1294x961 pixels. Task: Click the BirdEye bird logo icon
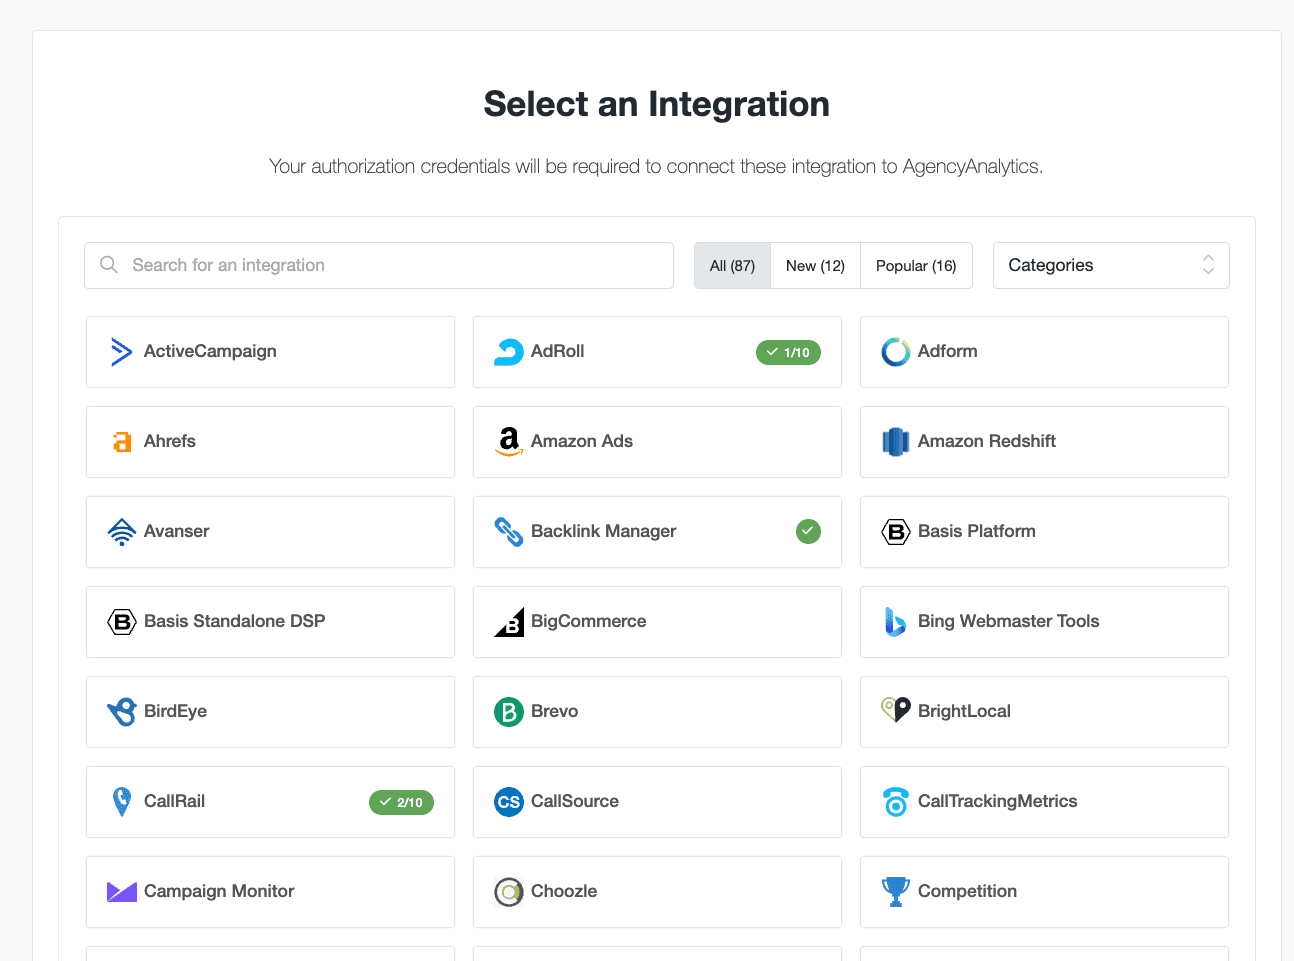coord(121,712)
